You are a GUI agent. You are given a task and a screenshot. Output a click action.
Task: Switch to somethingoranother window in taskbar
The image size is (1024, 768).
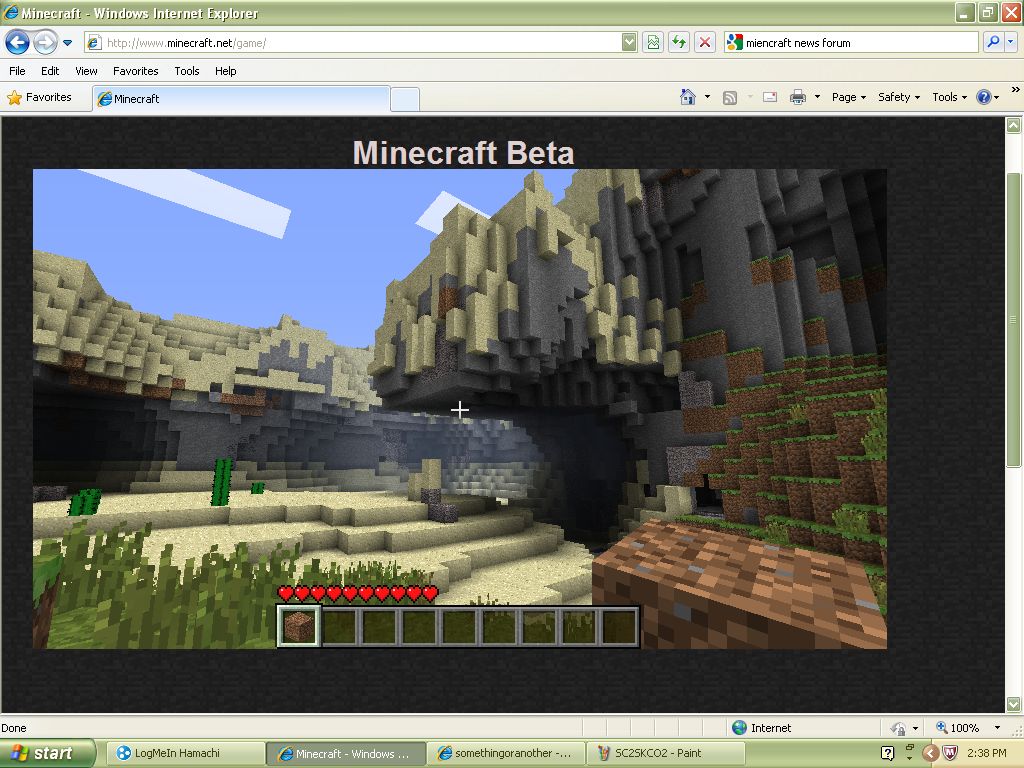(x=506, y=754)
